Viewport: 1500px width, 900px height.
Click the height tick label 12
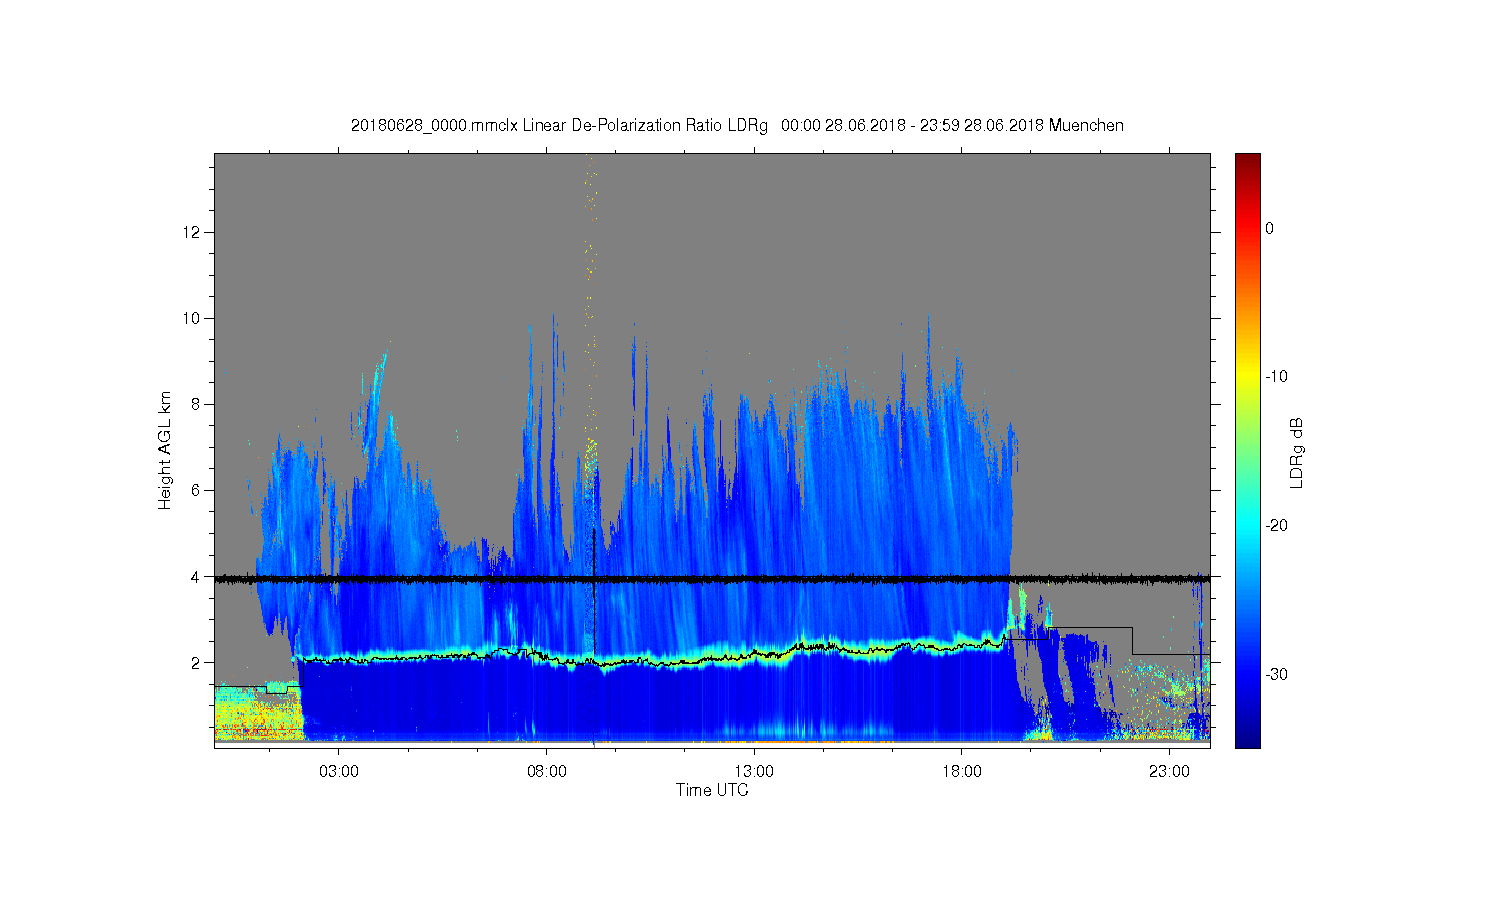[x=192, y=232]
